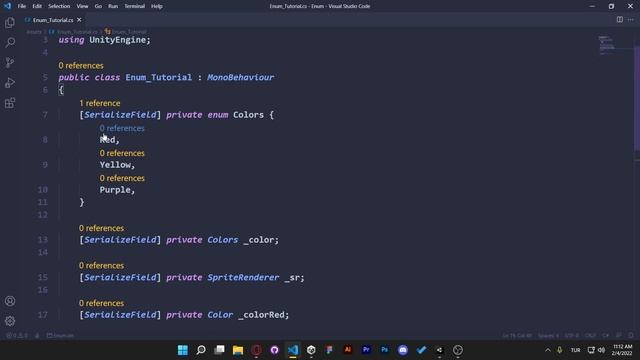Open the Edit menu
Viewport: 640px width, 360px height.
(37, 6)
